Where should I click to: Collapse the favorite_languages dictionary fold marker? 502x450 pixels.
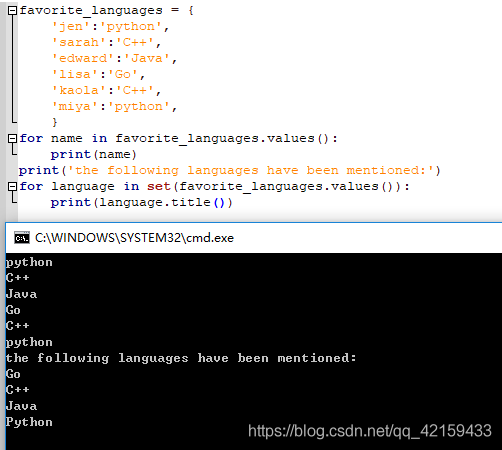[x=12, y=11]
